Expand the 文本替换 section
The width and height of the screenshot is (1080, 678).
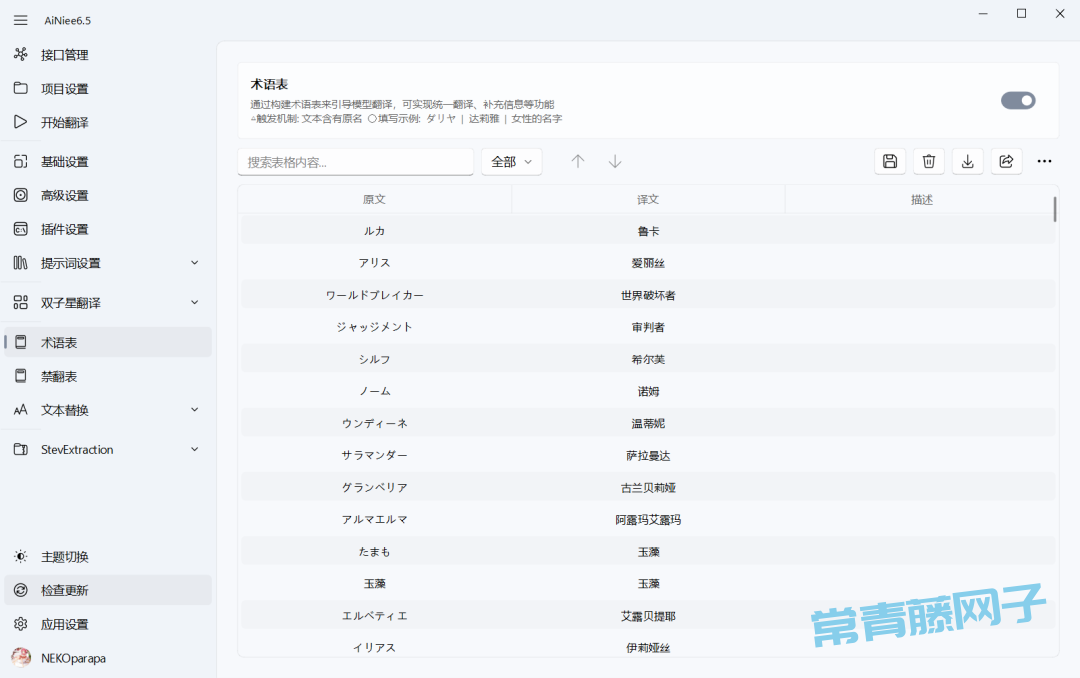194,410
